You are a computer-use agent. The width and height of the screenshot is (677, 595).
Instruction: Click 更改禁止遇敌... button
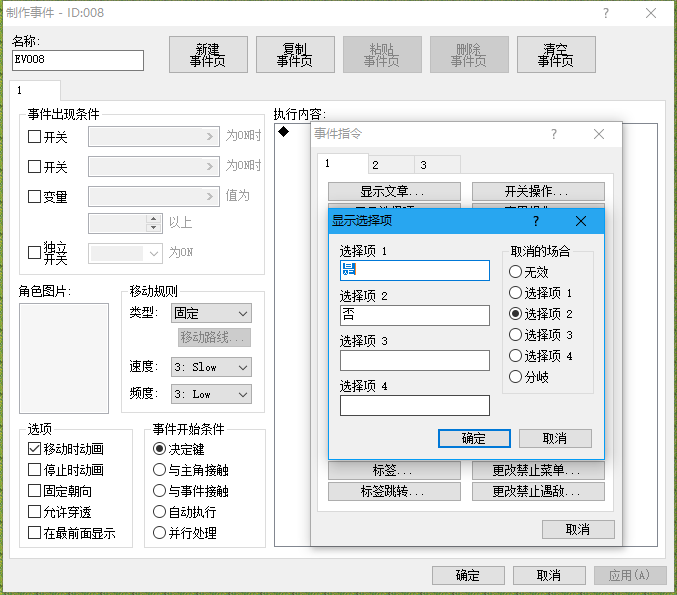(538, 491)
